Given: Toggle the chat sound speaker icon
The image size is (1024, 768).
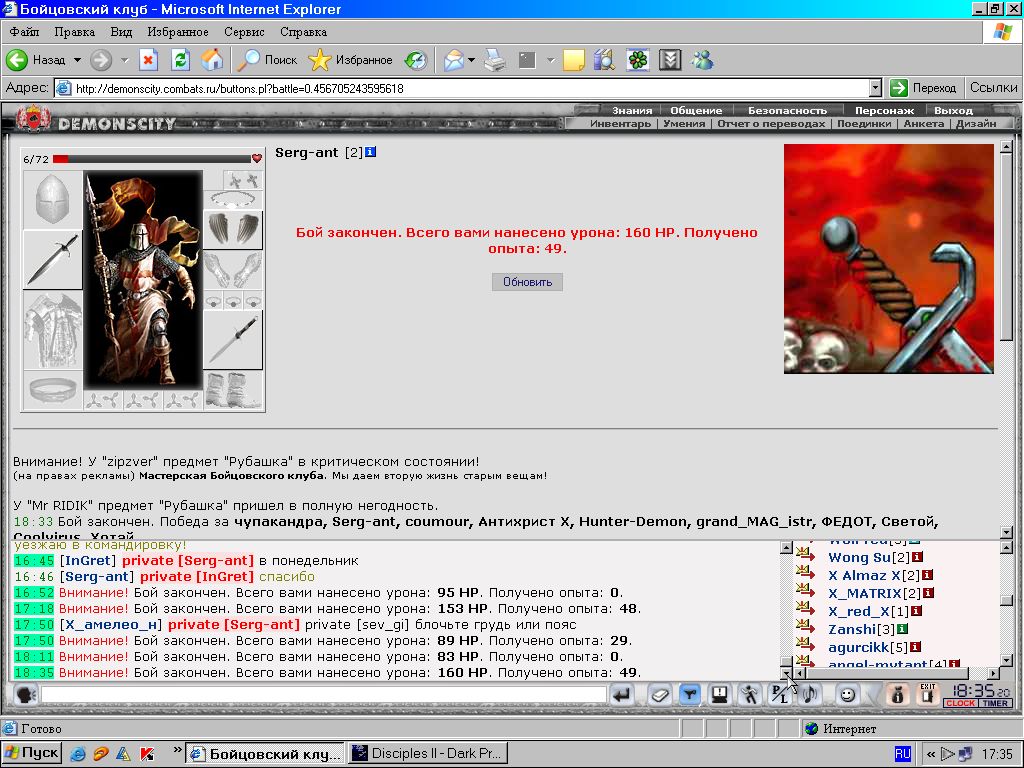Looking at the screenshot, I should pos(810,695).
